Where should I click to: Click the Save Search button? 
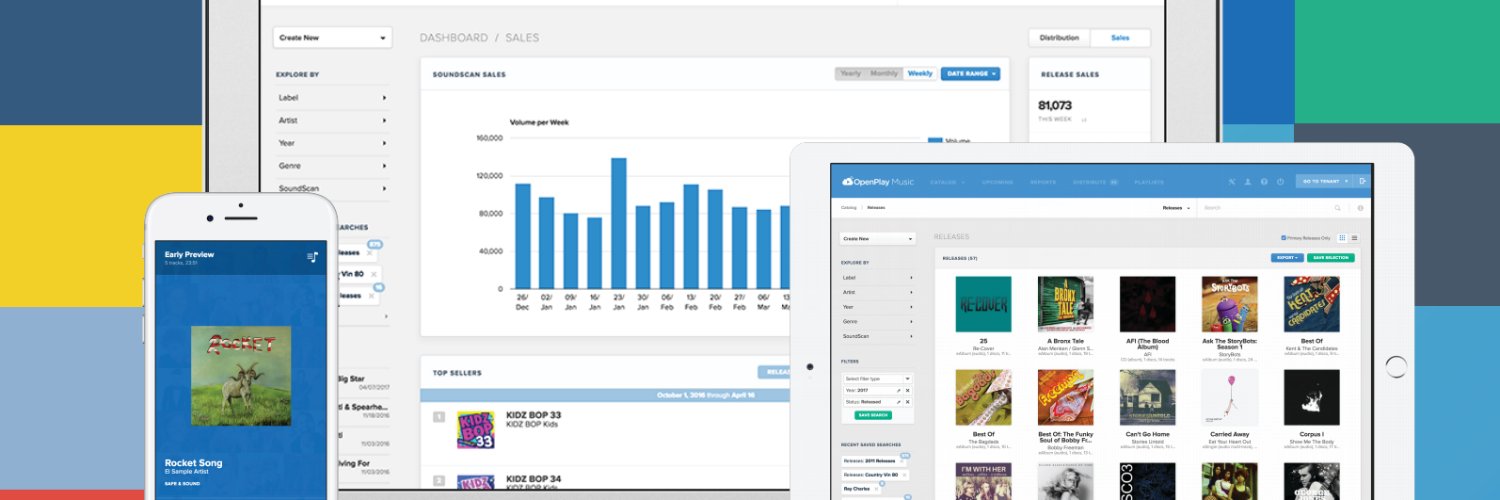click(873, 415)
